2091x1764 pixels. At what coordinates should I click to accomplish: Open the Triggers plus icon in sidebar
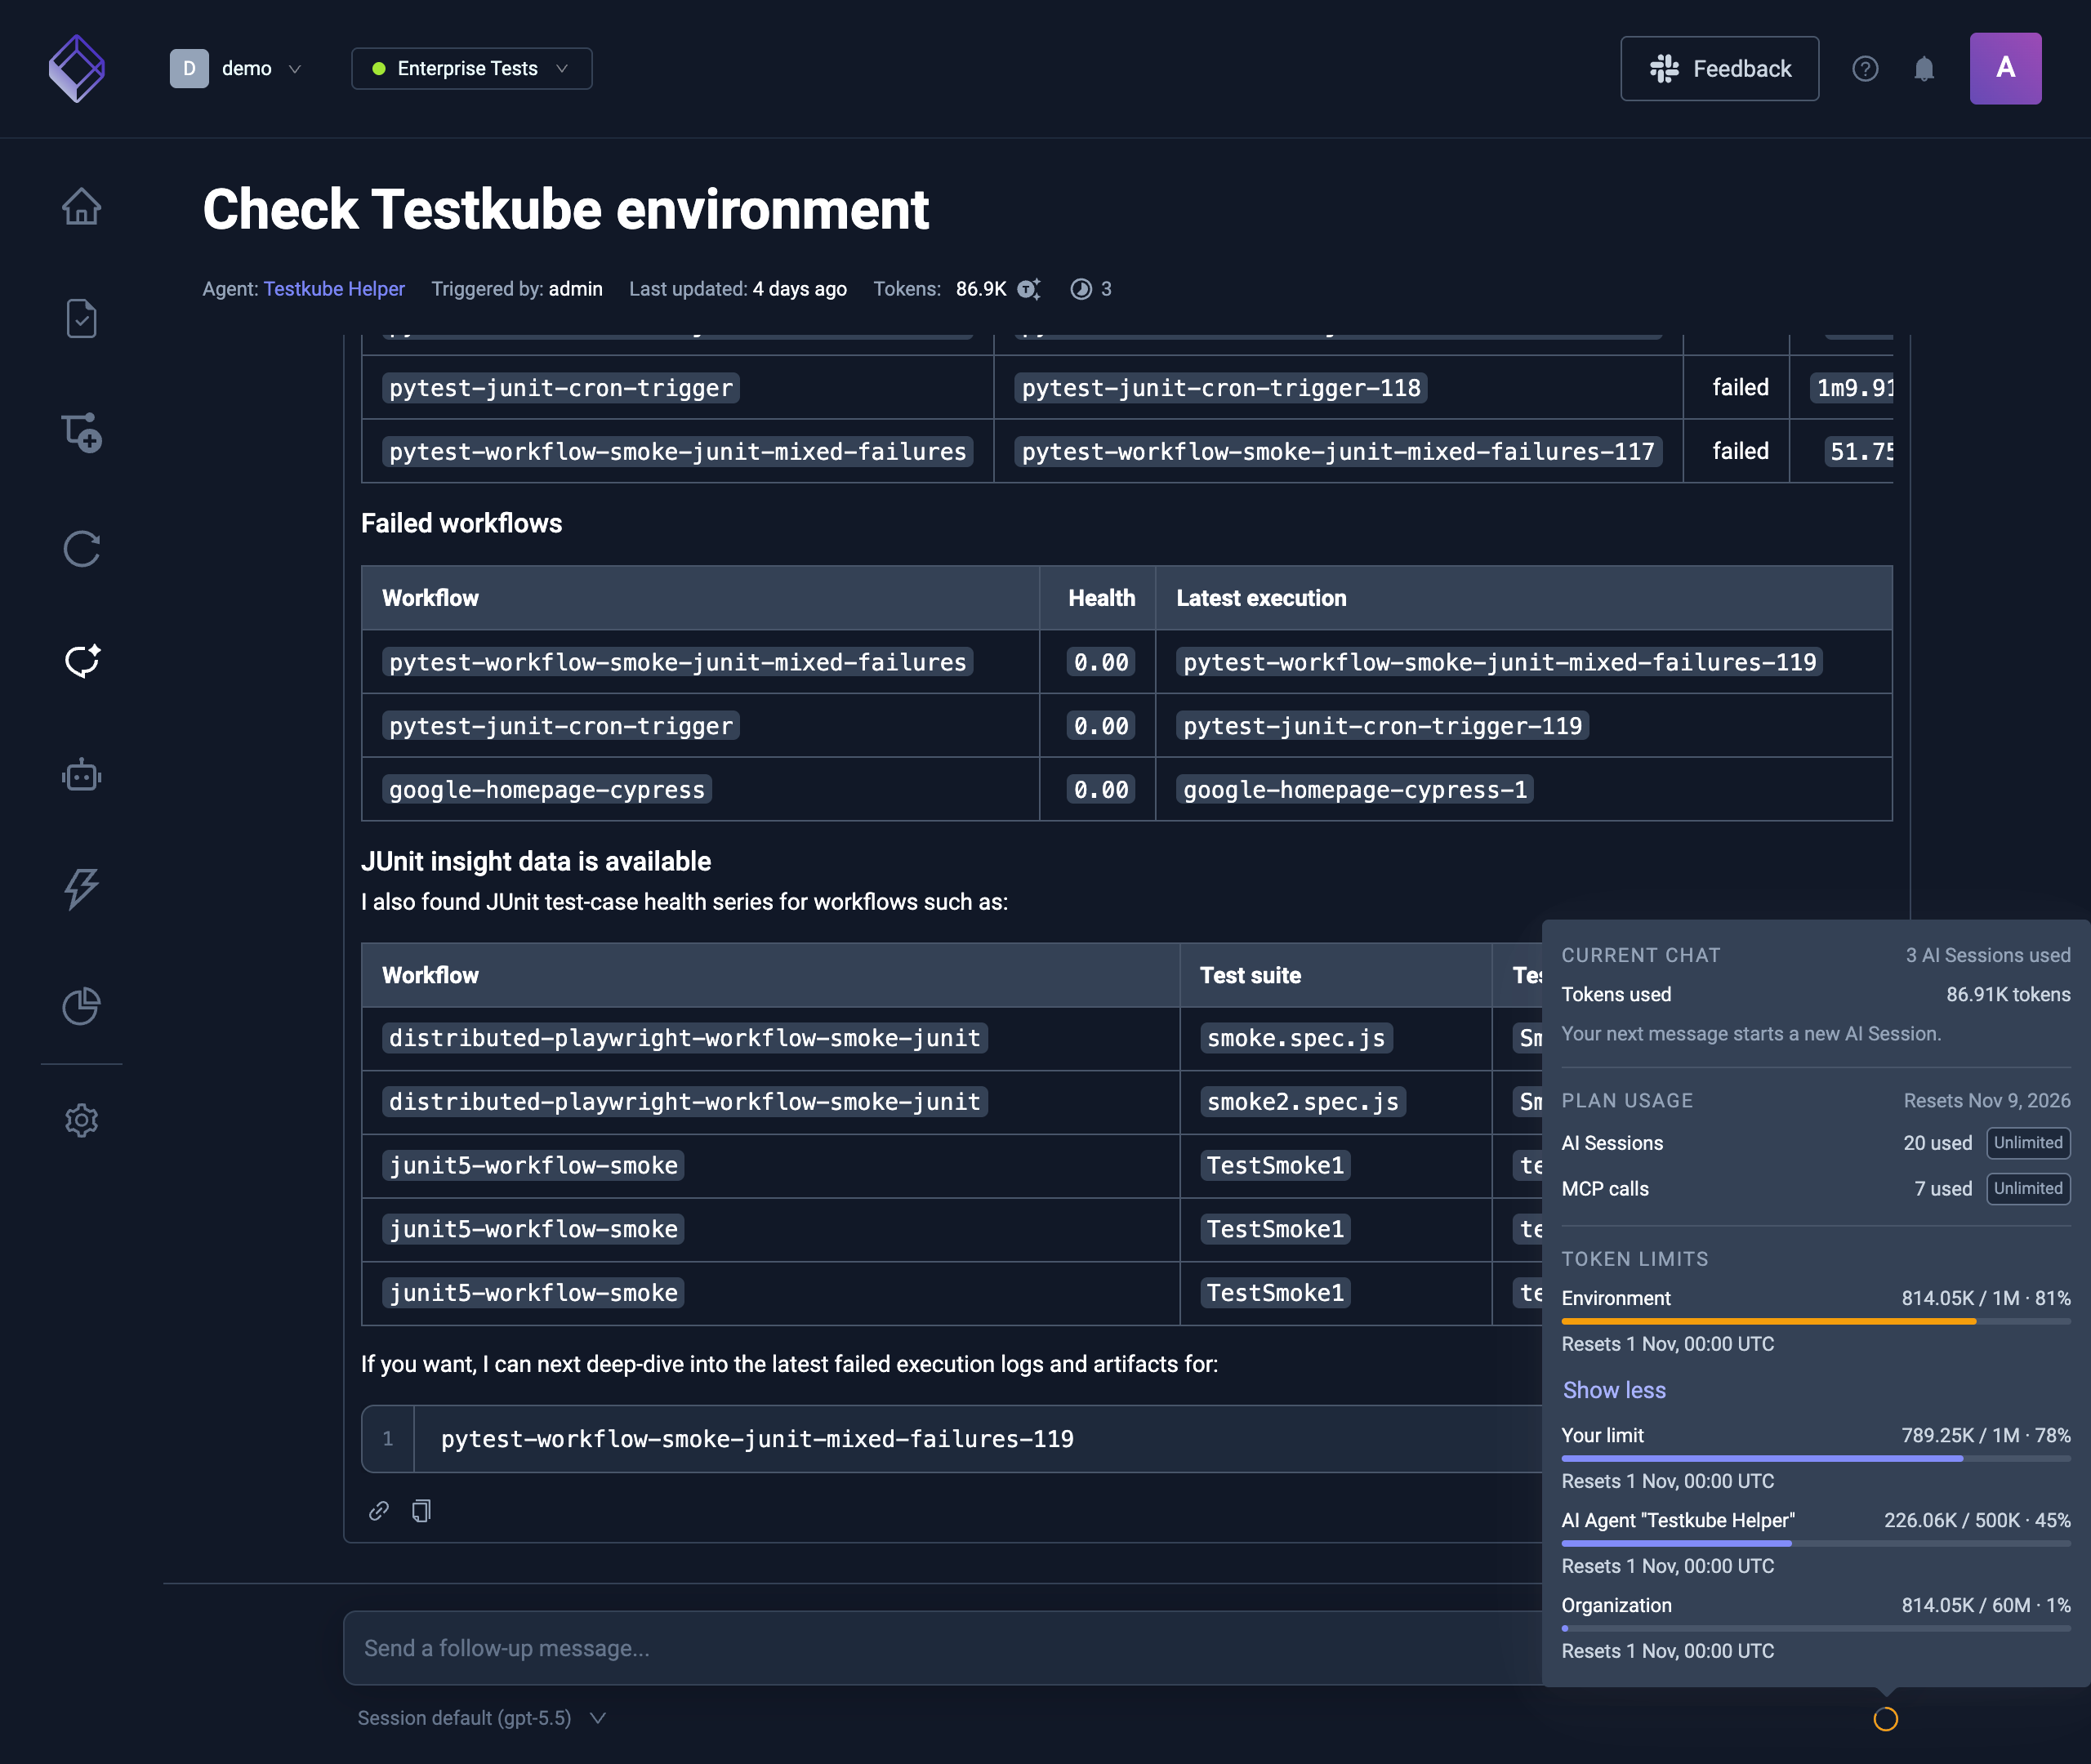81,433
